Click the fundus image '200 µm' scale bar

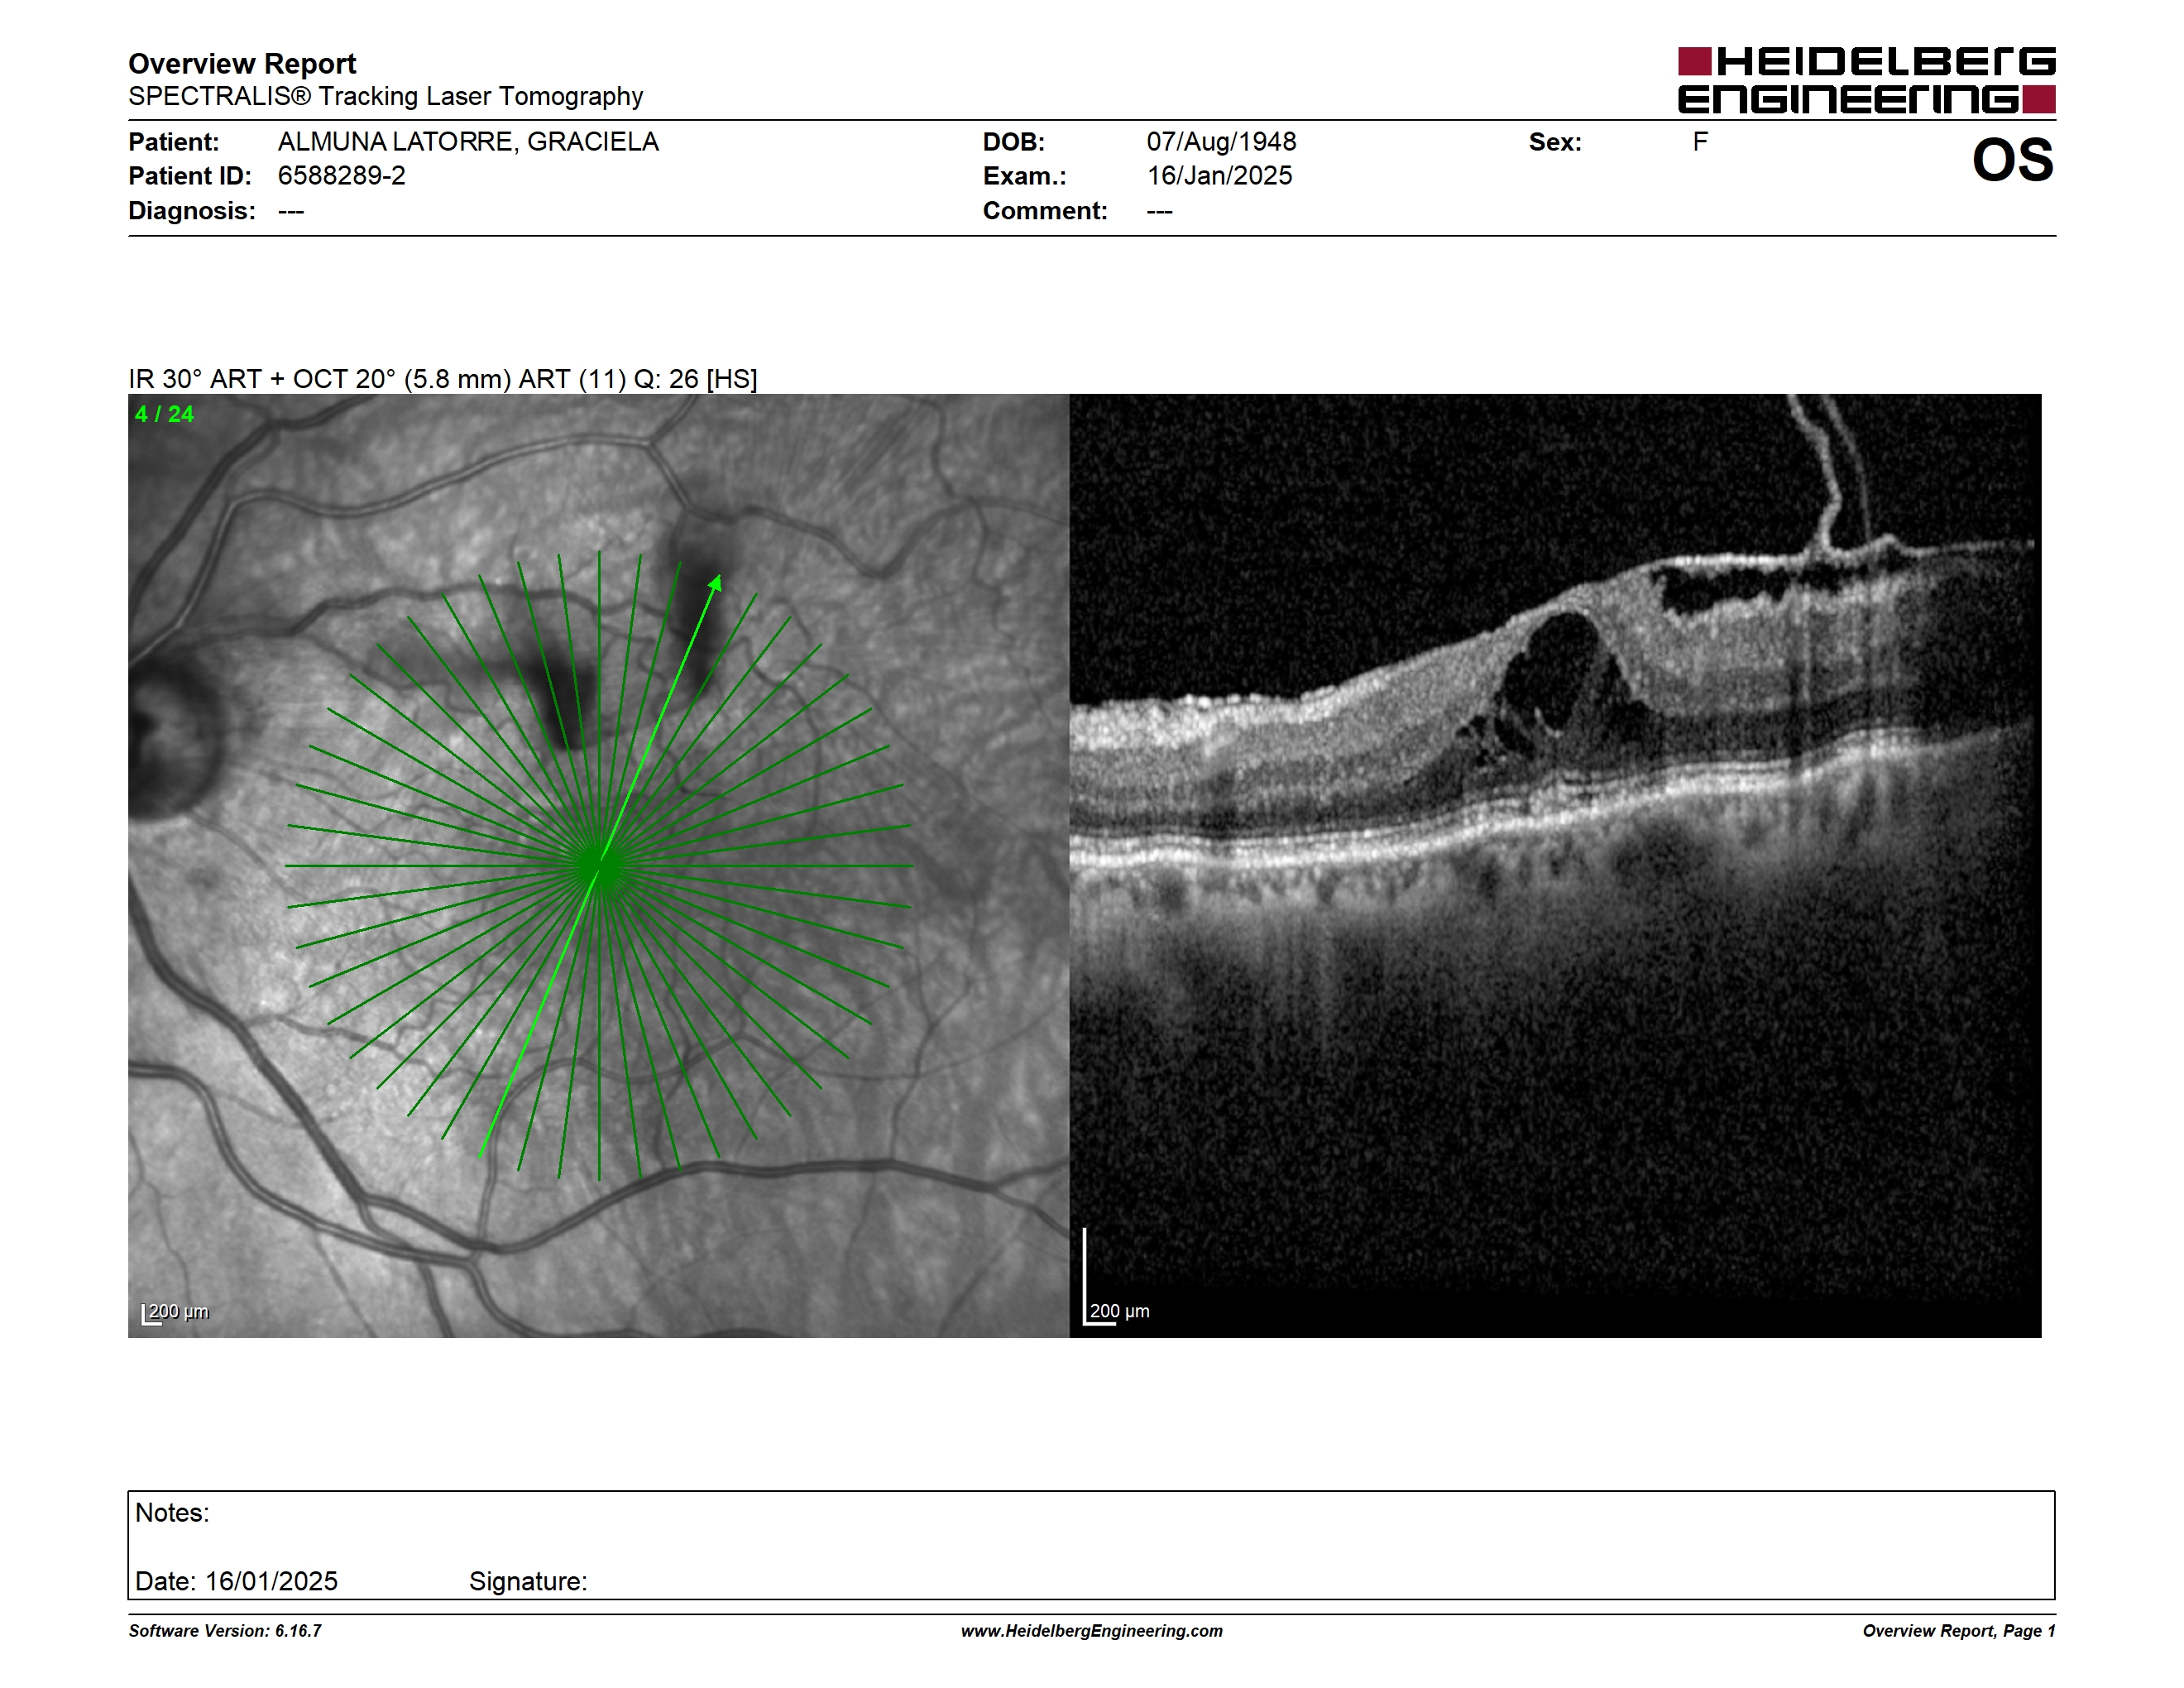click(175, 1312)
